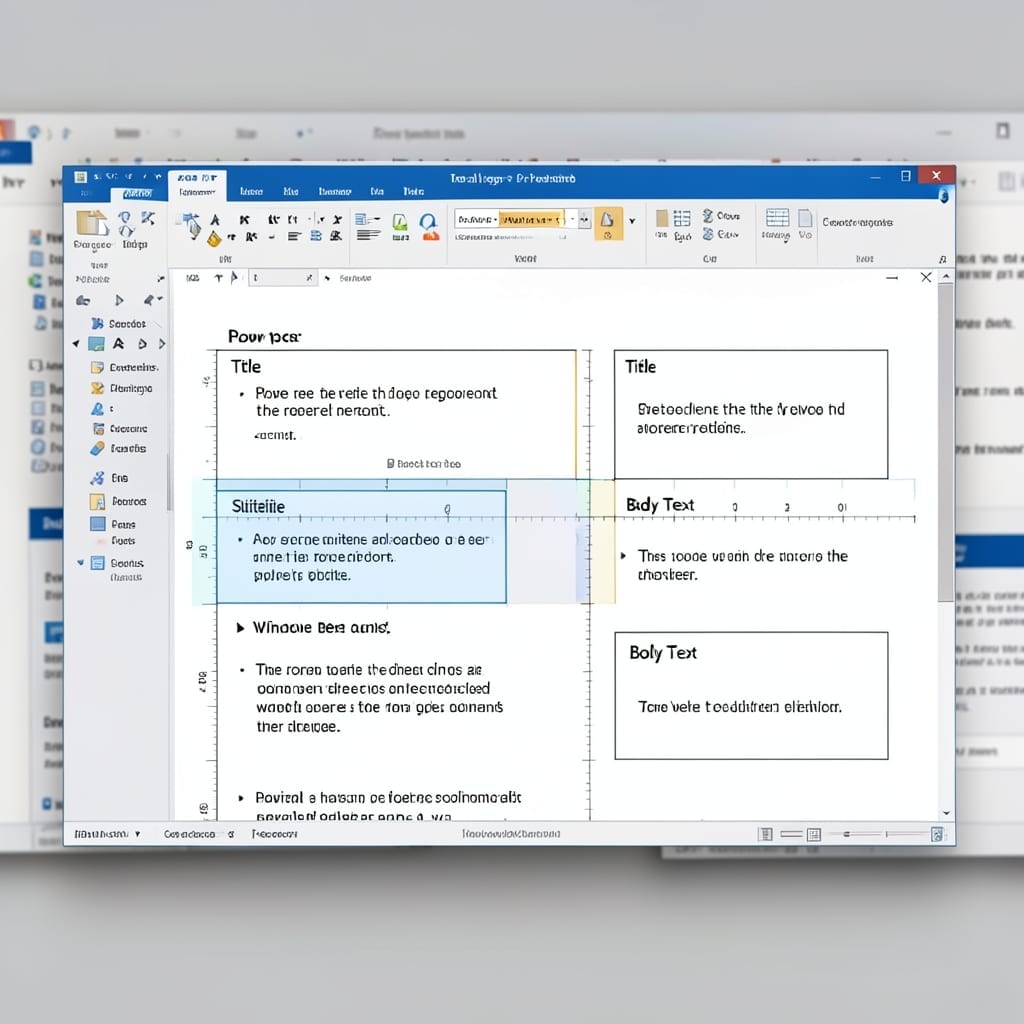Open the third ribbon tab "Mus"
Viewport: 1024px width, 1024px height.
(291, 191)
